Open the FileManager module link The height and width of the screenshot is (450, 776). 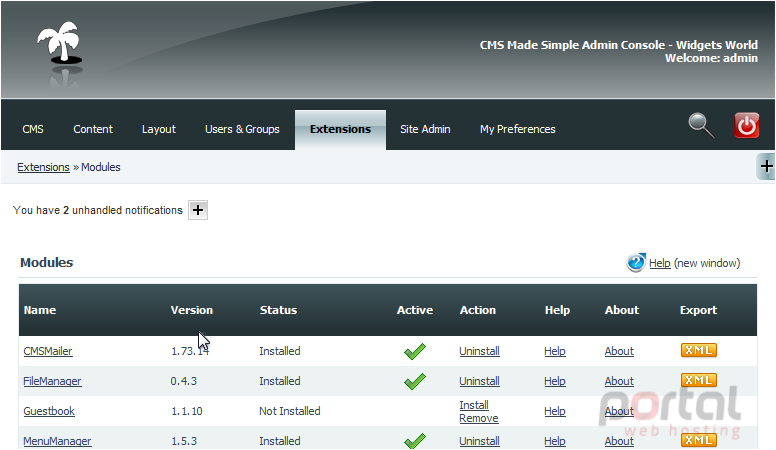(x=52, y=381)
